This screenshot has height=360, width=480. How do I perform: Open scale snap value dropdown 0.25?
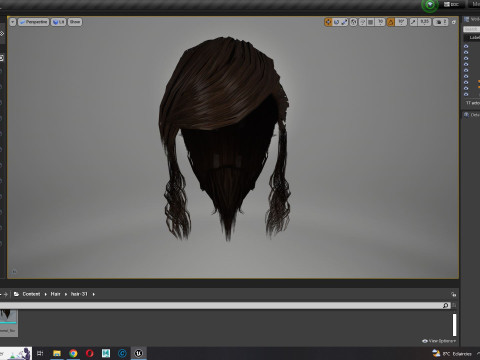pyautogui.click(x=424, y=22)
